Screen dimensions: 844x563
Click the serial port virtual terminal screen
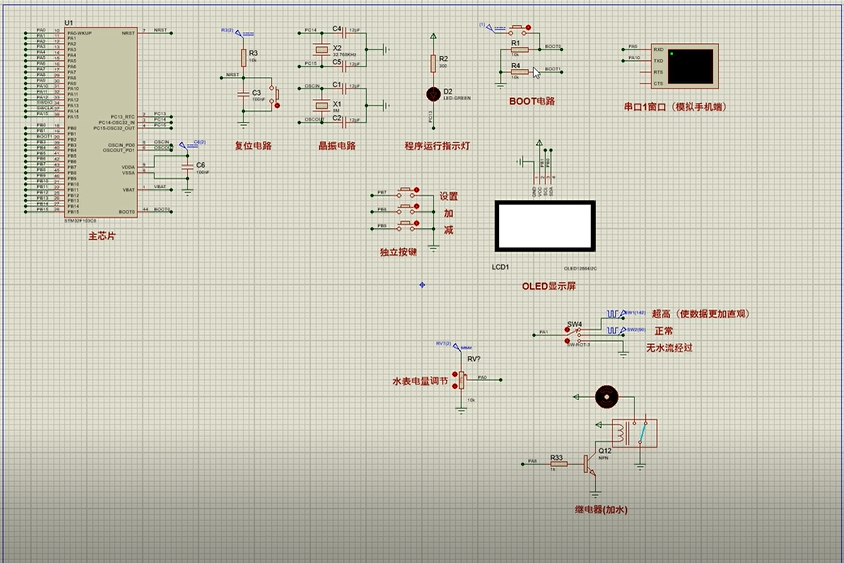click(x=691, y=66)
